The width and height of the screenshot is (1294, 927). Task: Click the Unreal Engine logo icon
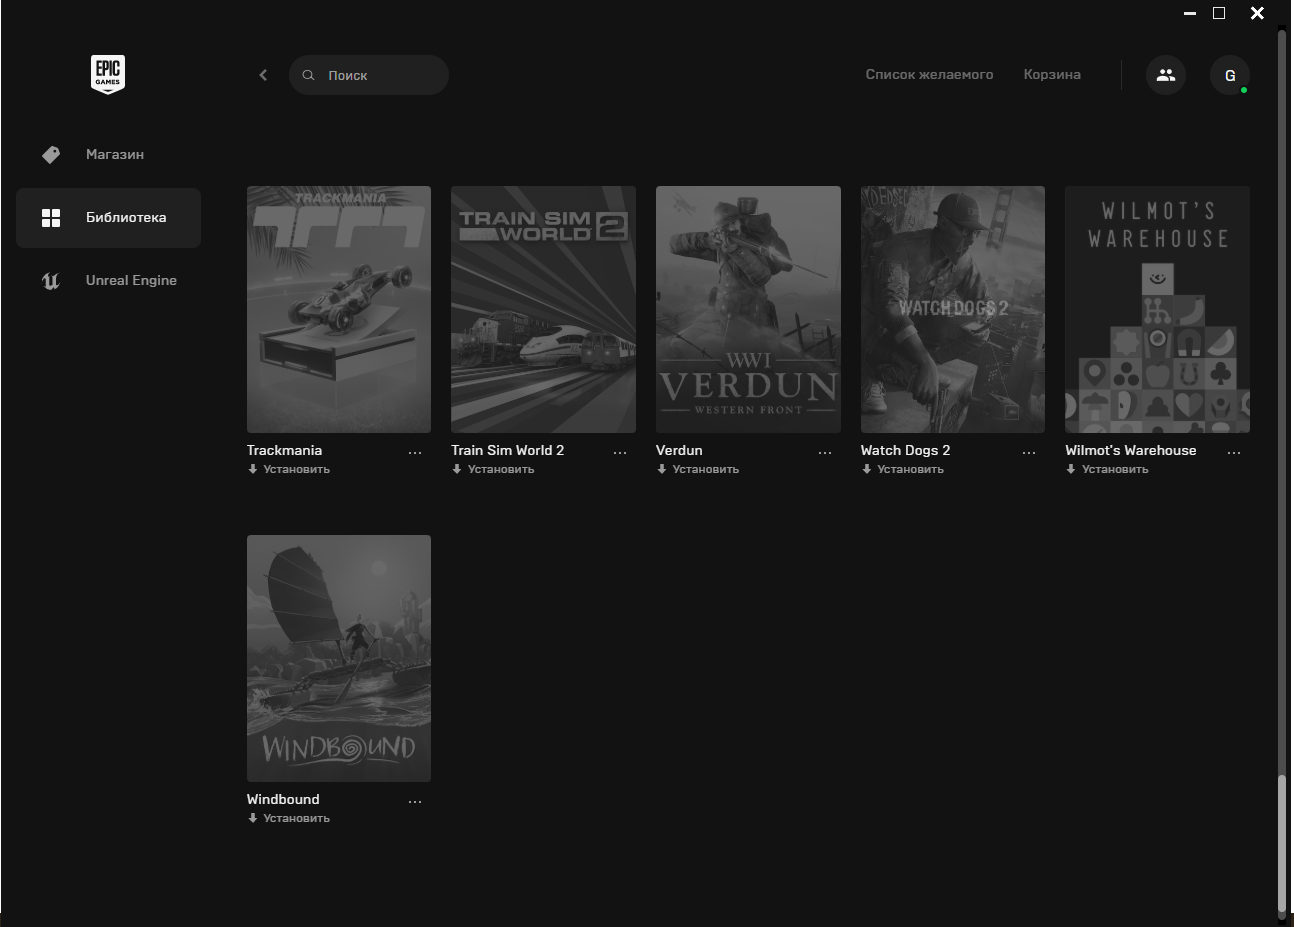point(51,281)
